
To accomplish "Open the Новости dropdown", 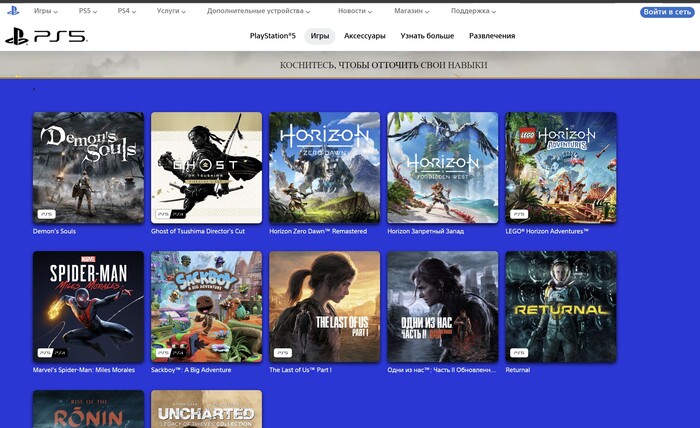I will point(354,11).
